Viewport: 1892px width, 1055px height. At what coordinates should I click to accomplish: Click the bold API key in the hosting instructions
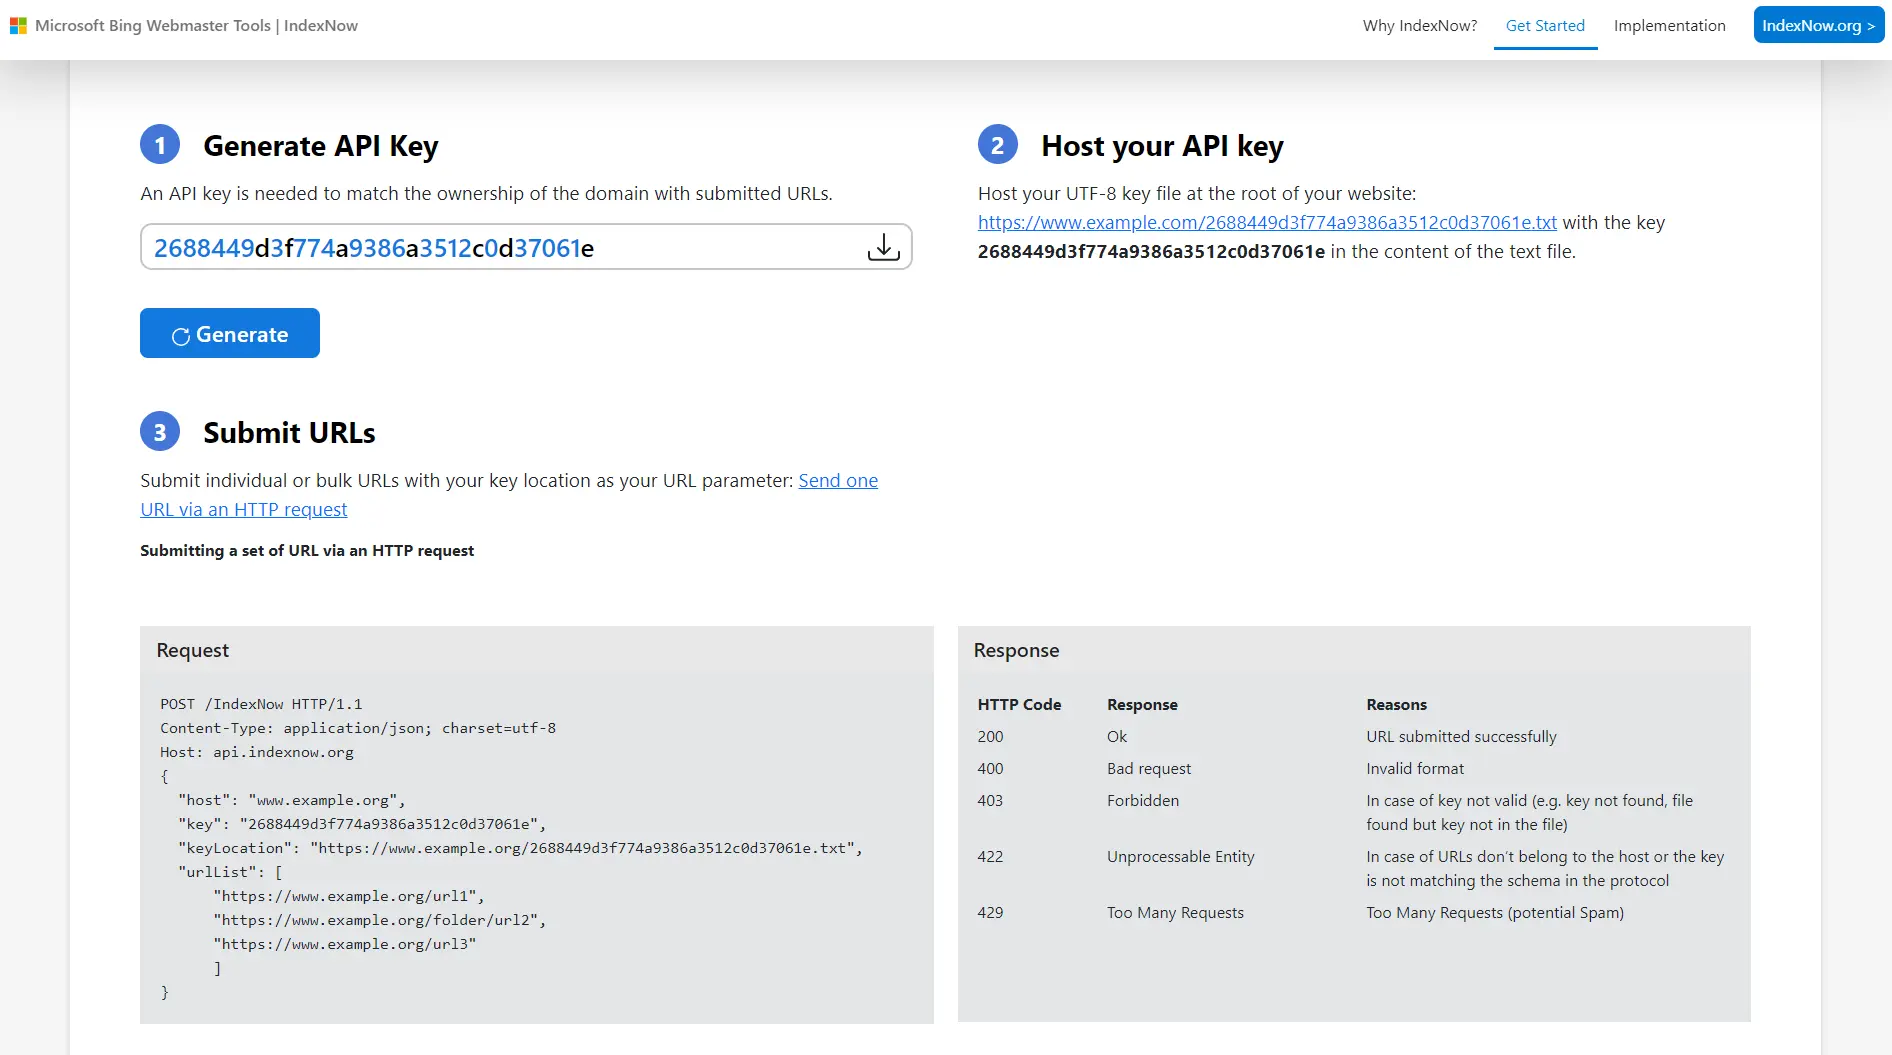tap(1151, 252)
